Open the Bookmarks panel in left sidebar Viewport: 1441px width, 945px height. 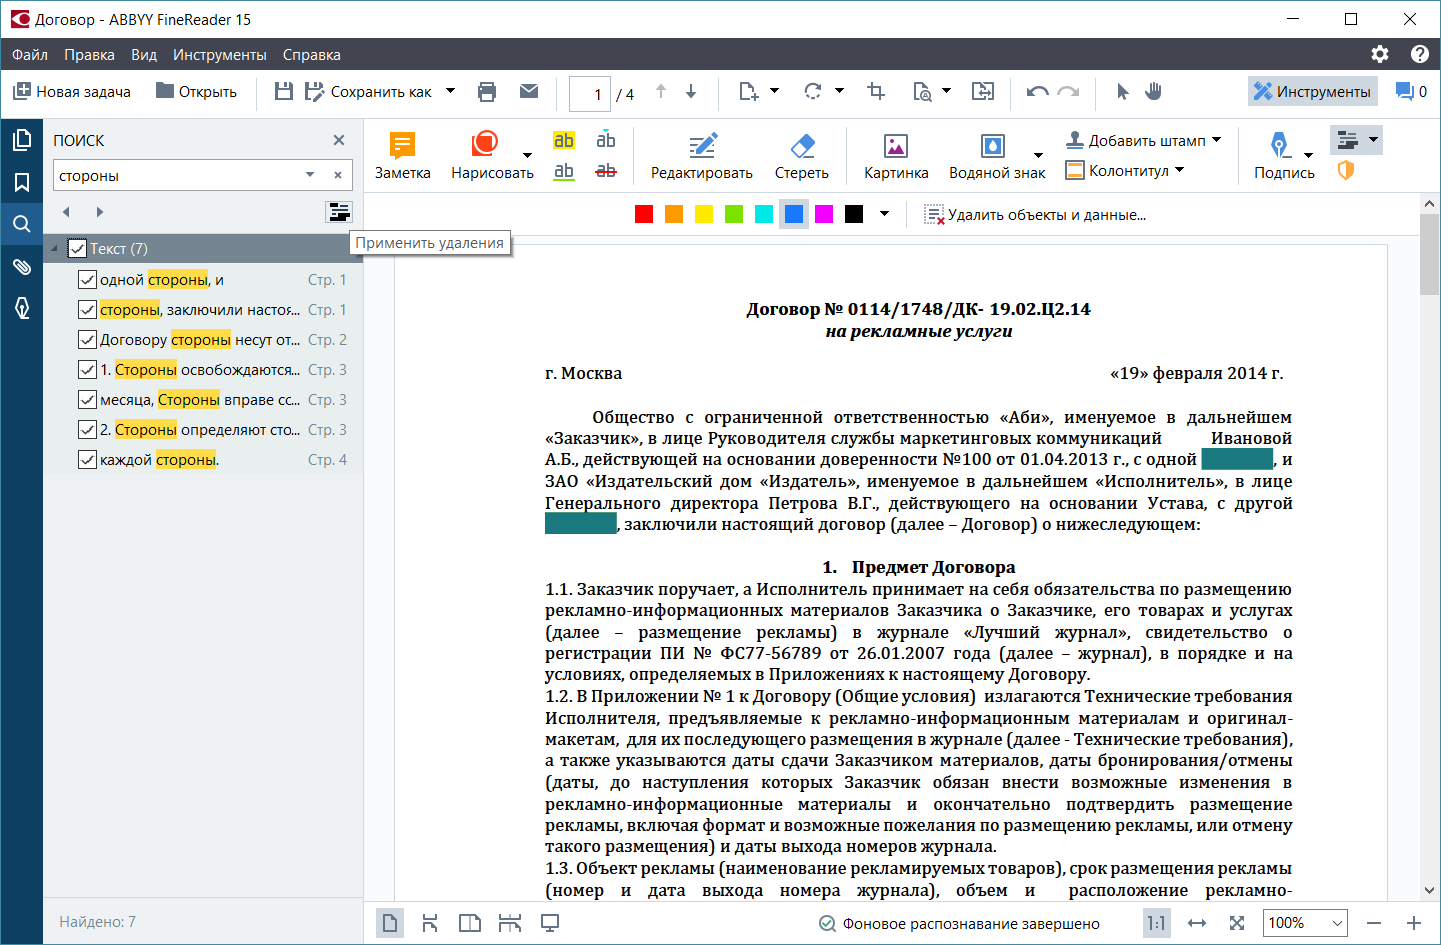(21, 182)
